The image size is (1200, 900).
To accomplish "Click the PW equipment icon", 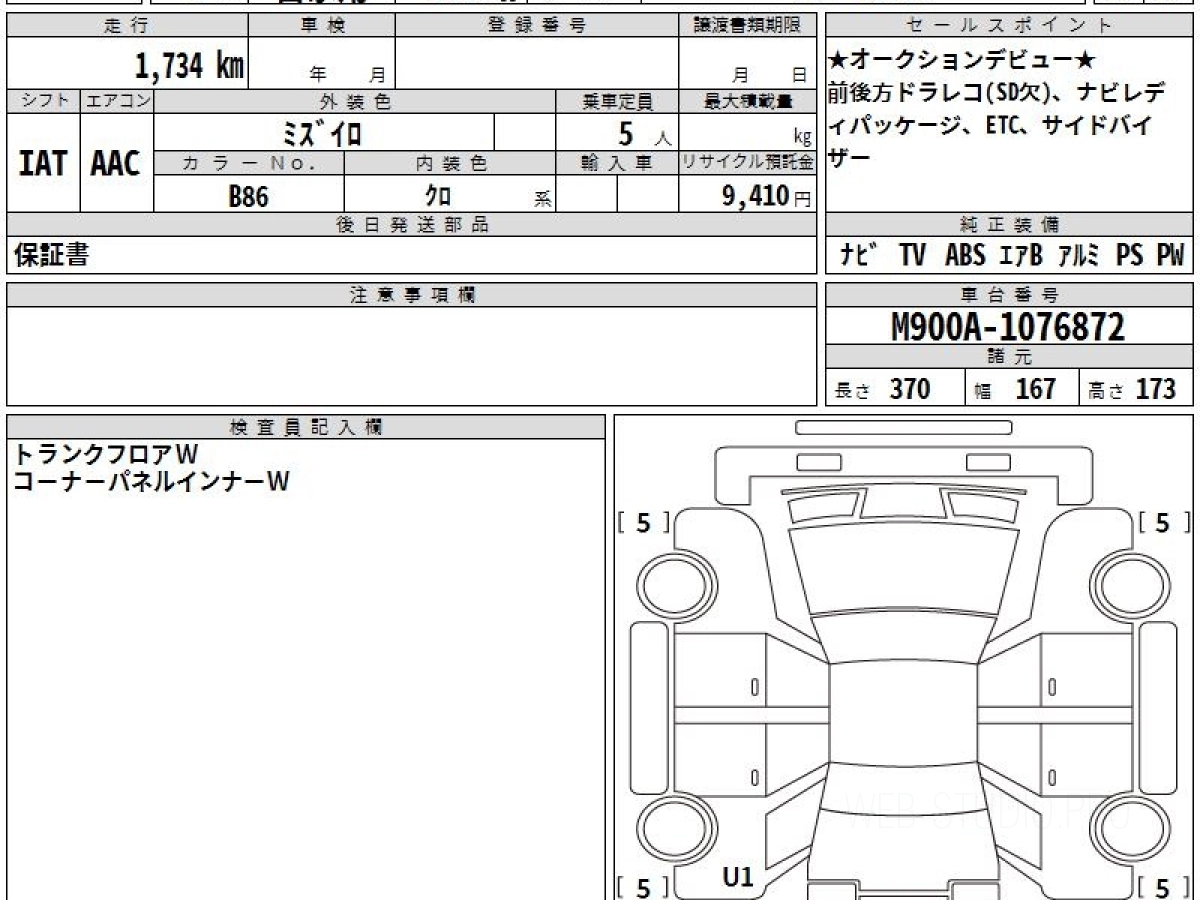I will (1169, 255).
